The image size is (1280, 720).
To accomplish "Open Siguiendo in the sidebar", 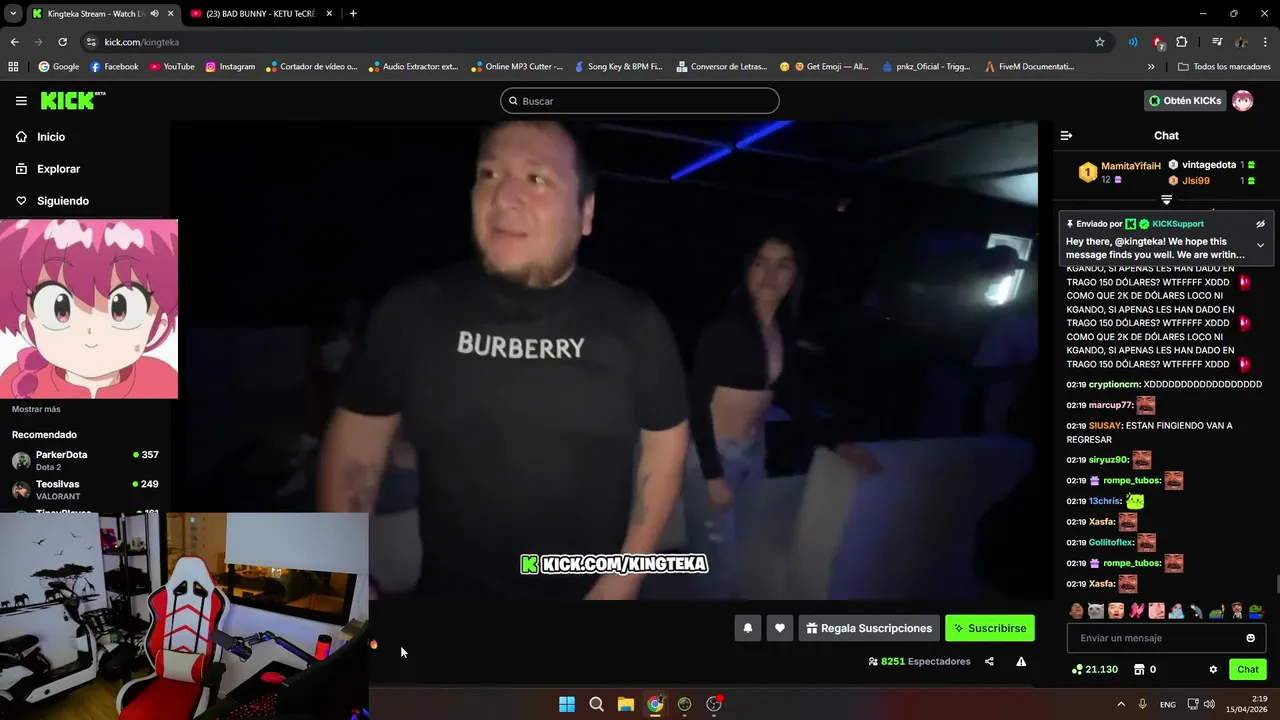I will pos(52,201).
